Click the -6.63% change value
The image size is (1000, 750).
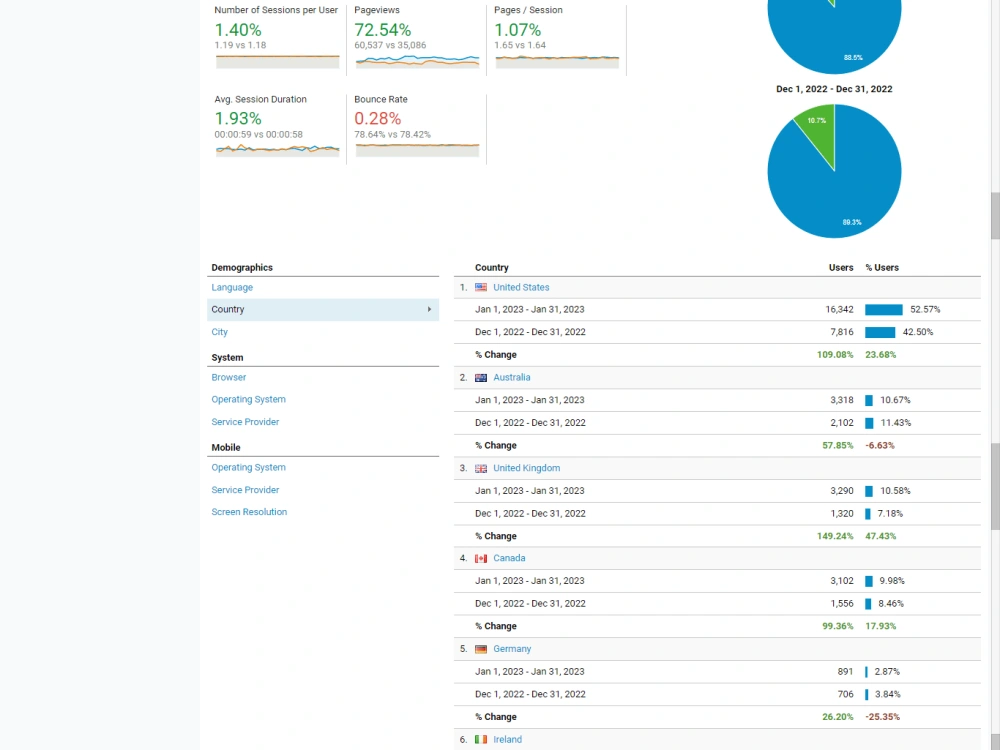(880, 446)
